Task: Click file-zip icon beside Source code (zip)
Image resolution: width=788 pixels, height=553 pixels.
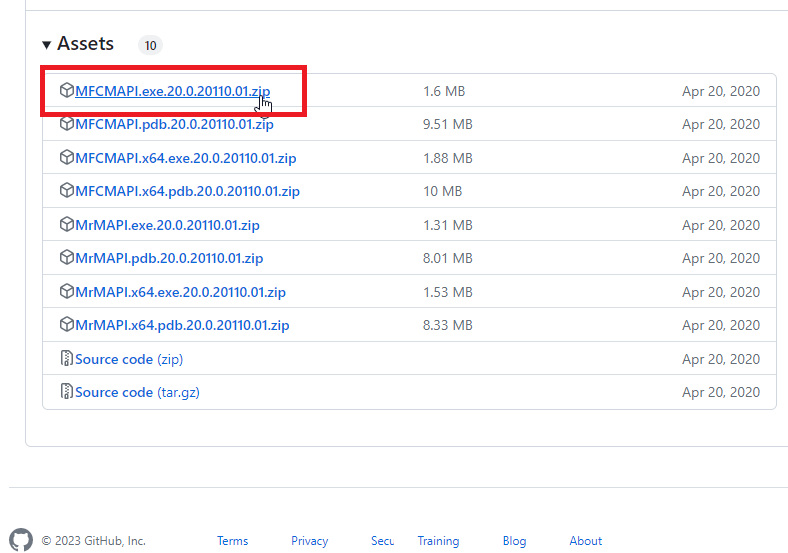Action: (67, 359)
